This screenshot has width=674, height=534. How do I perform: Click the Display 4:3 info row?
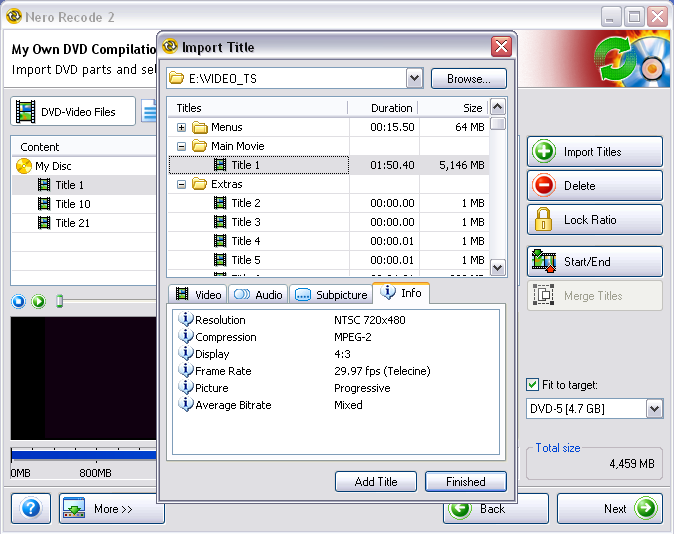pyautogui.click(x=335, y=354)
